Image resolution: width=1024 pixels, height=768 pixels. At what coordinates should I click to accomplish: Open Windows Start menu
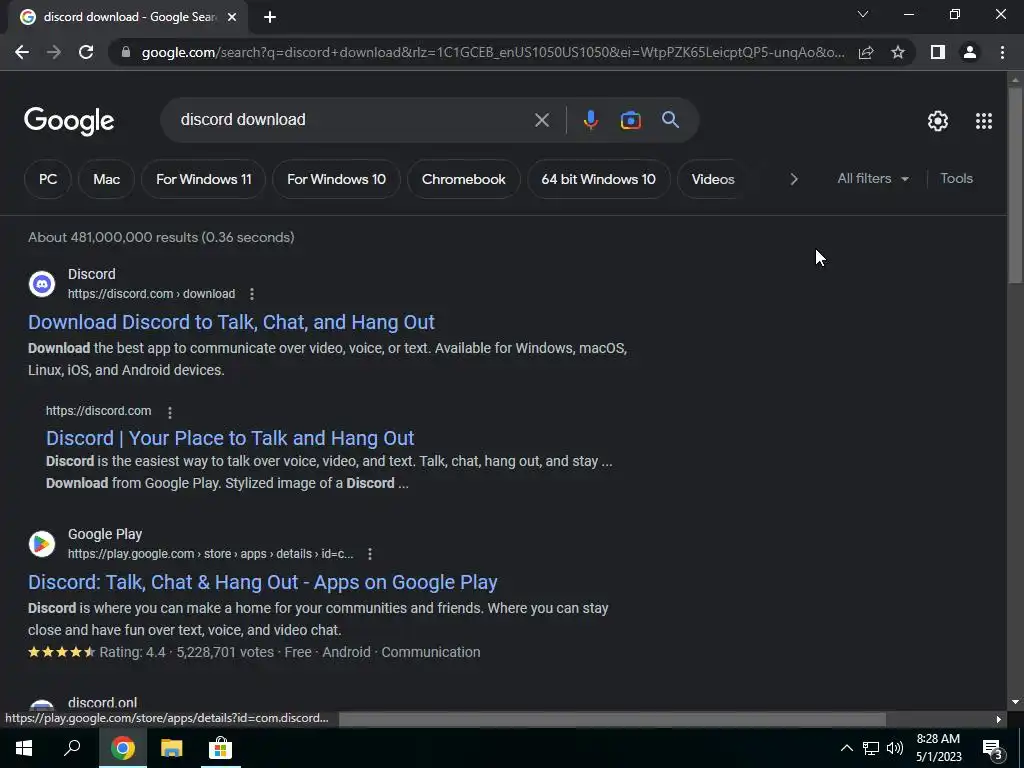click(x=24, y=748)
